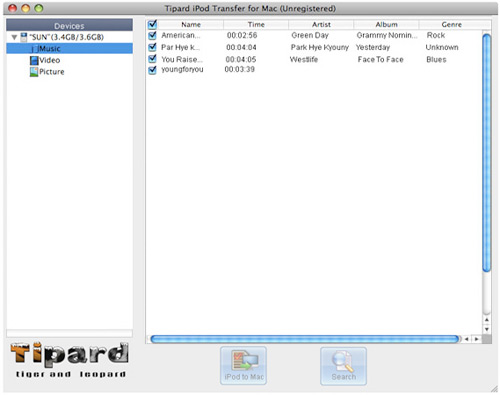The image size is (500, 395).
Task: Click the Video film icon
Action: tap(34, 60)
